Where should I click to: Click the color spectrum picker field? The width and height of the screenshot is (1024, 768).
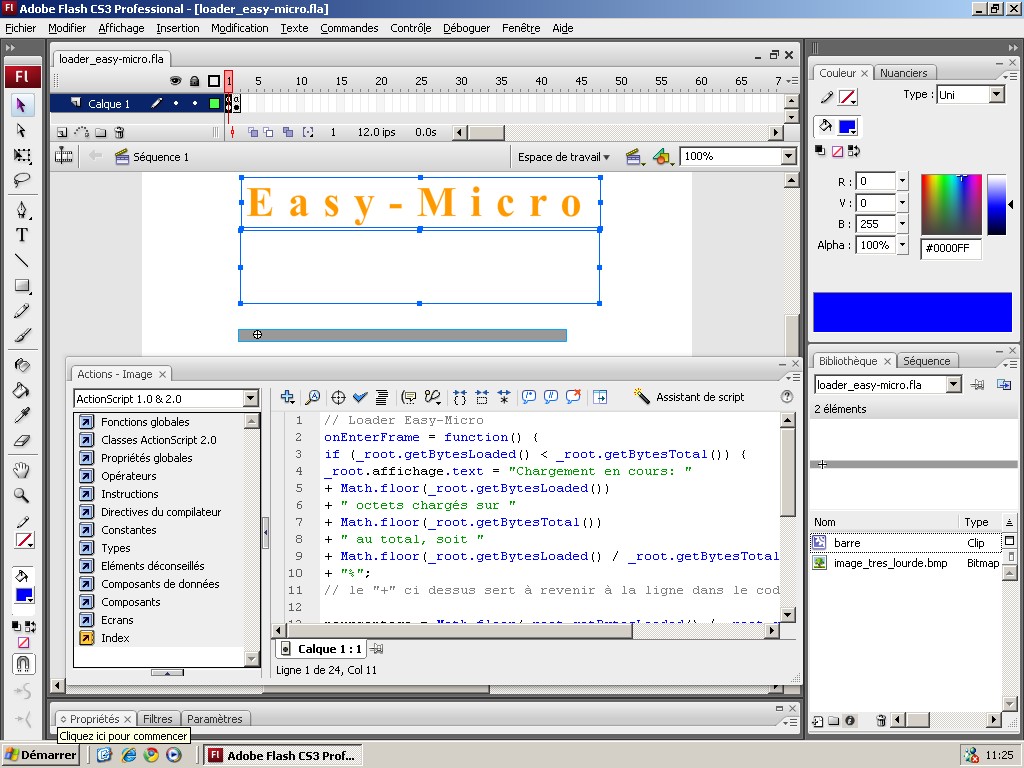(952, 204)
